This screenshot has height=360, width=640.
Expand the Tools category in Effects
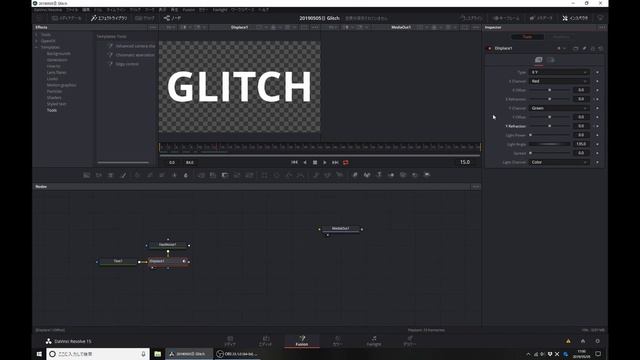point(37,35)
